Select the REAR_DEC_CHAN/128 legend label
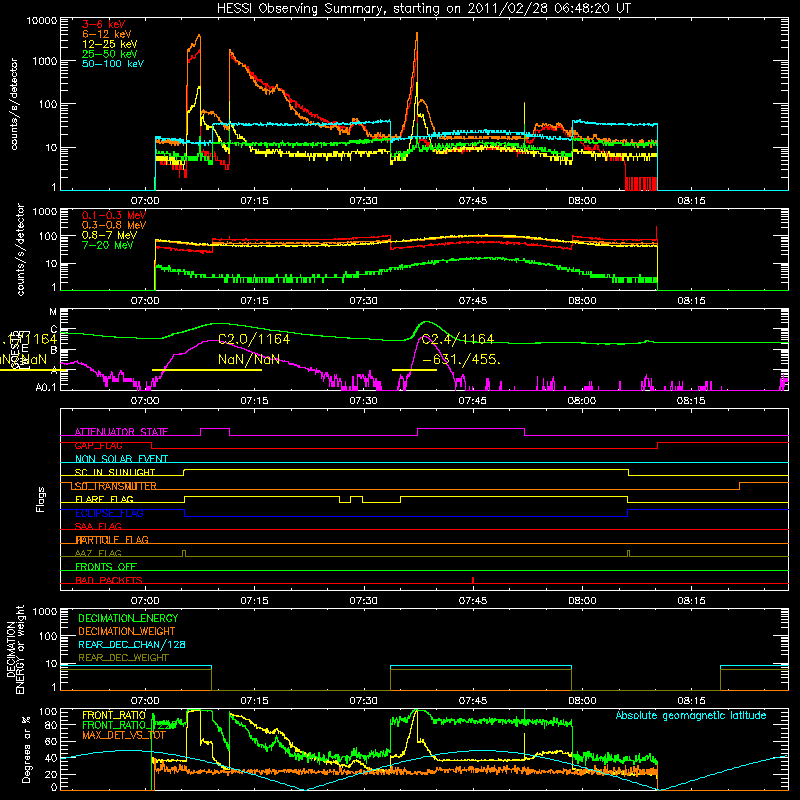This screenshot has height=800, width=800. click(x=132, y=644)
